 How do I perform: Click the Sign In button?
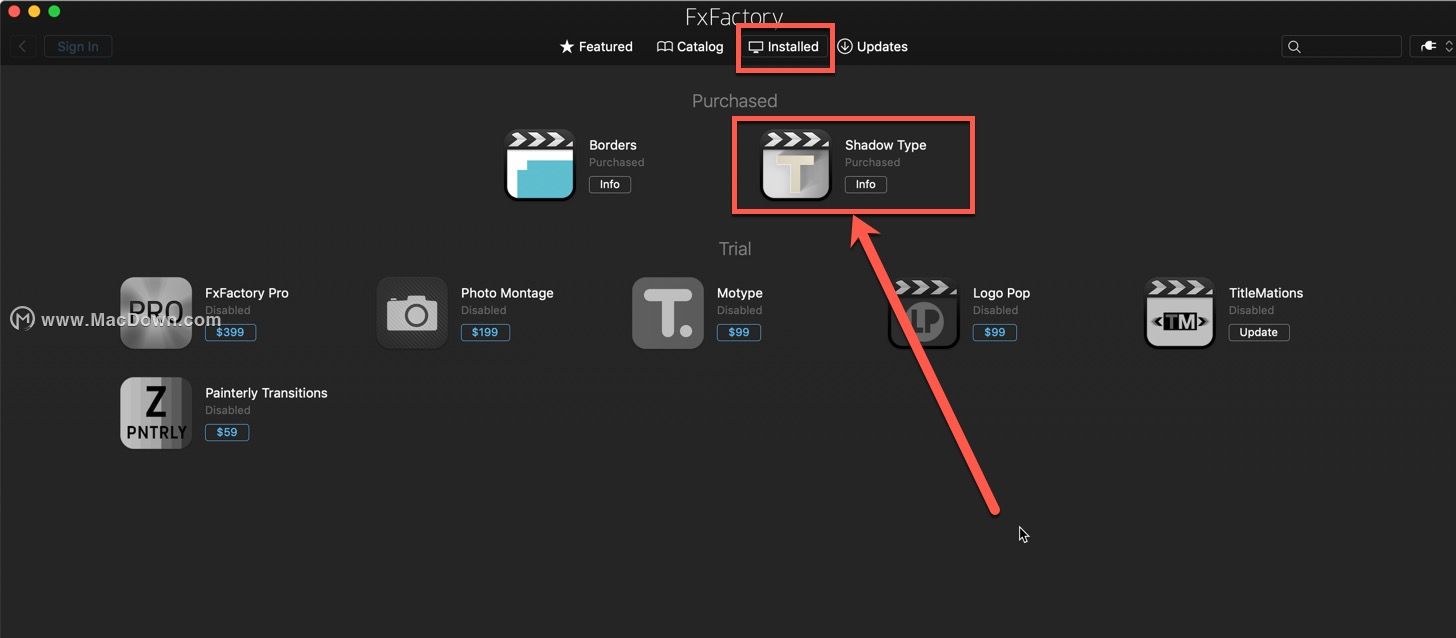pyautogui.click(x=78, y=47)
